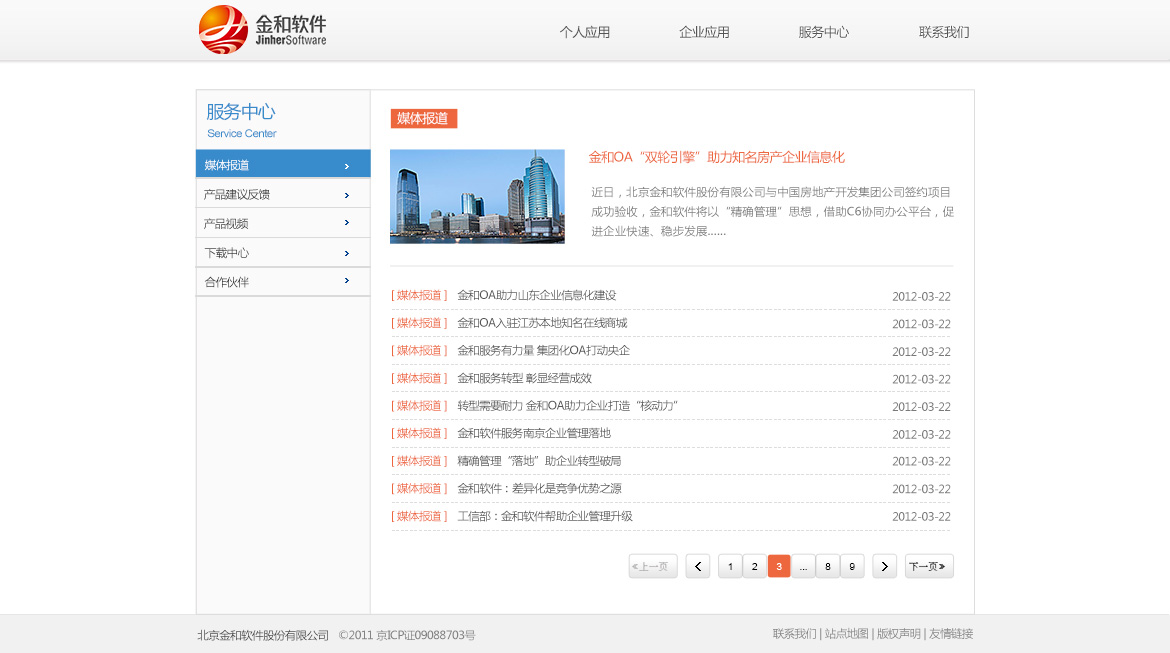
Task: Click the chevron arrow on 媒体报道 row
Action: [x=347, y=166]
